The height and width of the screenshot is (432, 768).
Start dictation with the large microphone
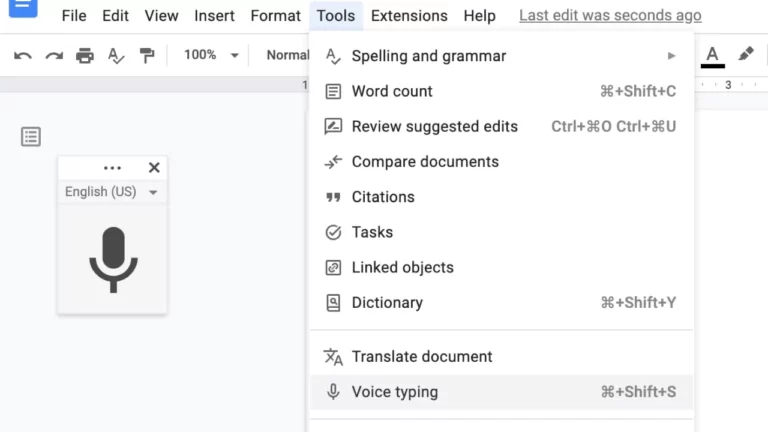click(113, 260)
